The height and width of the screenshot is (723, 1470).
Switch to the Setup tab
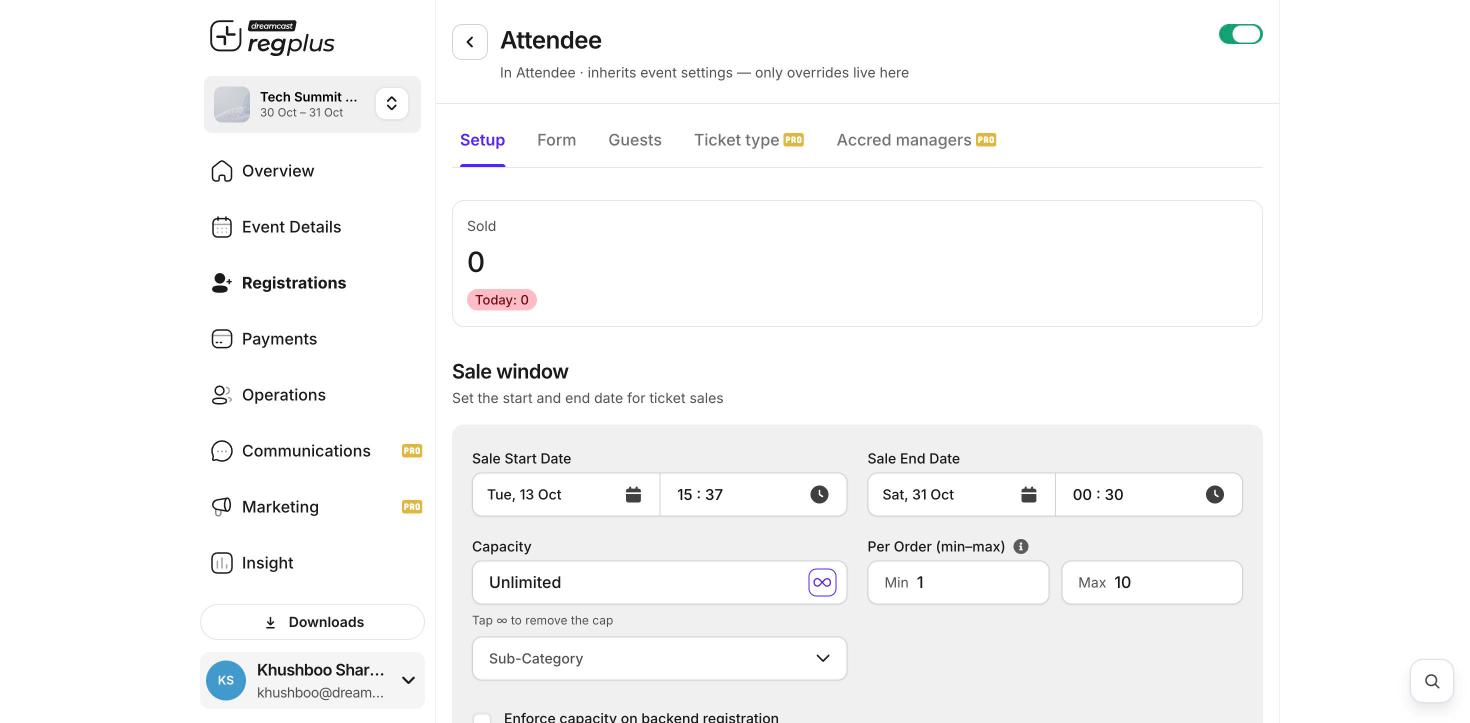tap(482, 140)
